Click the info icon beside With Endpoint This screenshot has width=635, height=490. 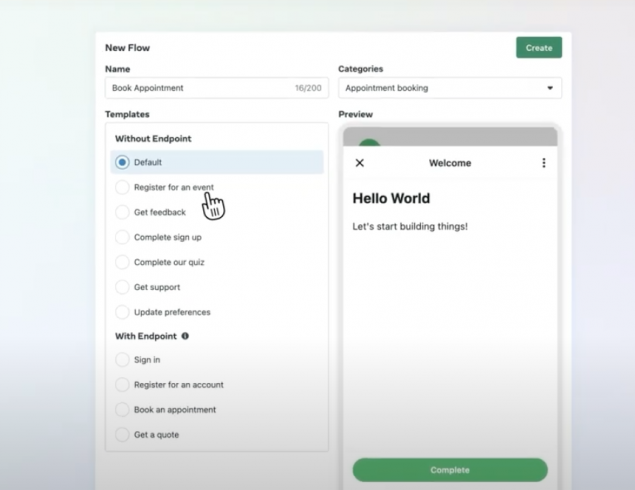click(185, 336)
